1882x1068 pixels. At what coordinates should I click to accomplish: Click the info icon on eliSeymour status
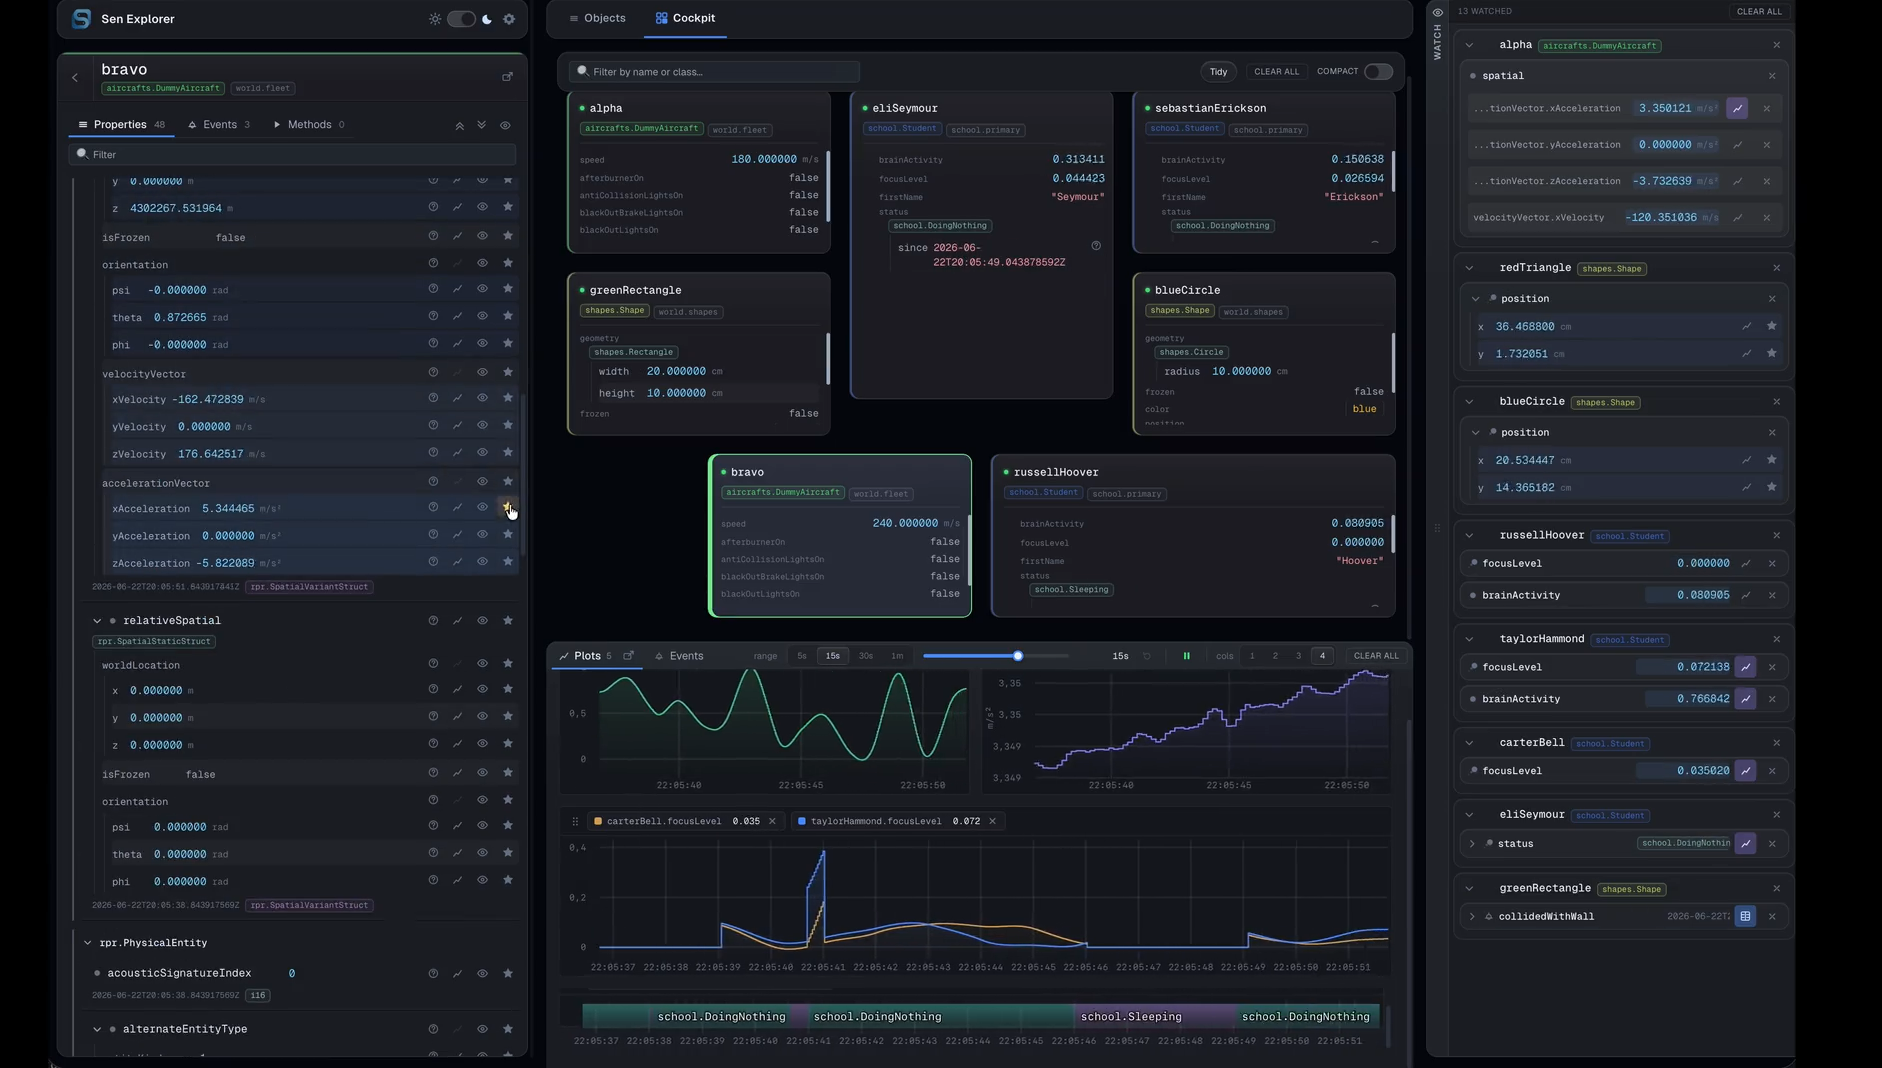tap(1096, 246)
